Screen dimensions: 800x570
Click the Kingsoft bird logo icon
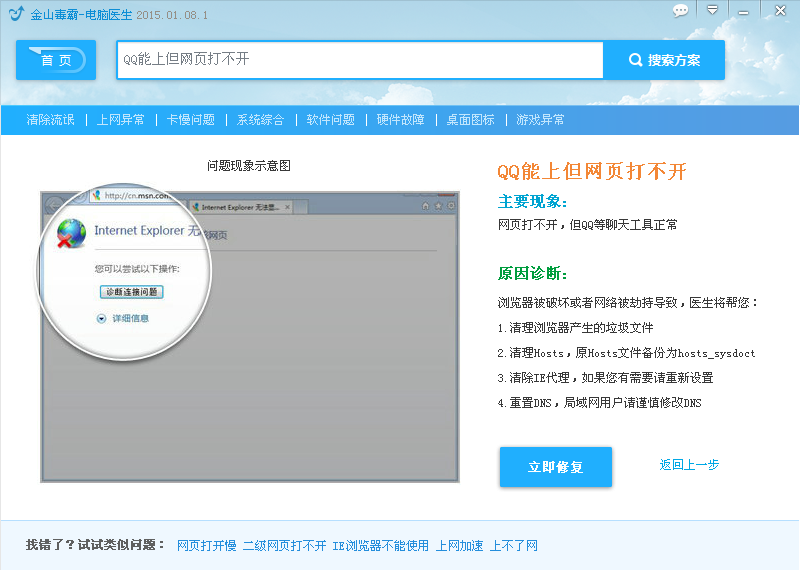pyautogui.click(x=16, y=13)
